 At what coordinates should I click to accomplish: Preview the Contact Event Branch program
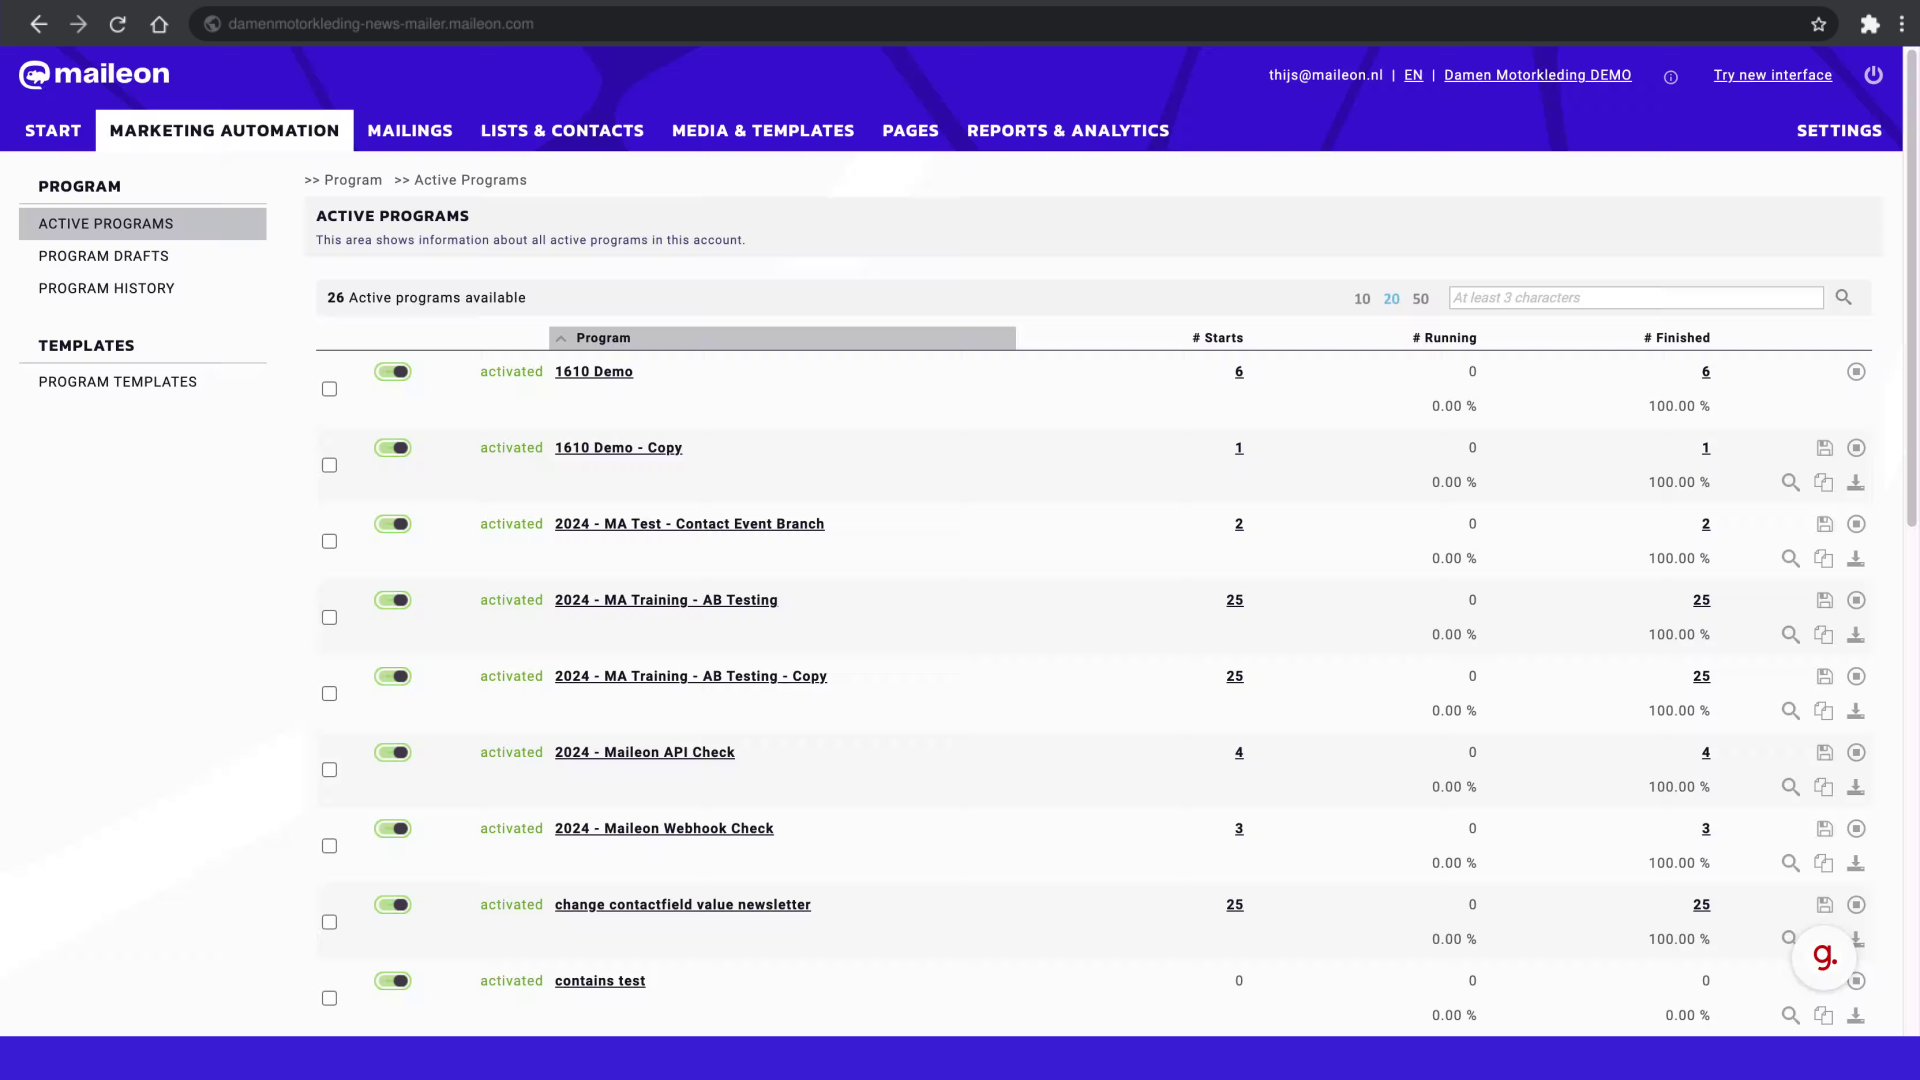coord(1790,559)
